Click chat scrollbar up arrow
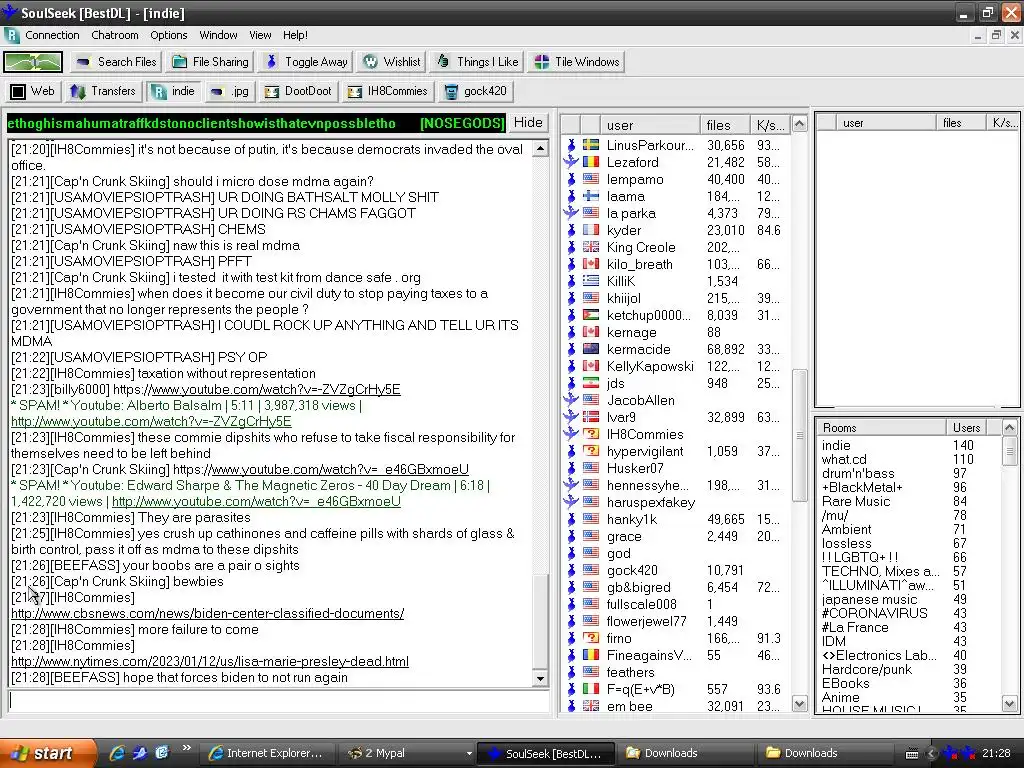This screenshot has width=1024, height=768. tap(540, 149)
